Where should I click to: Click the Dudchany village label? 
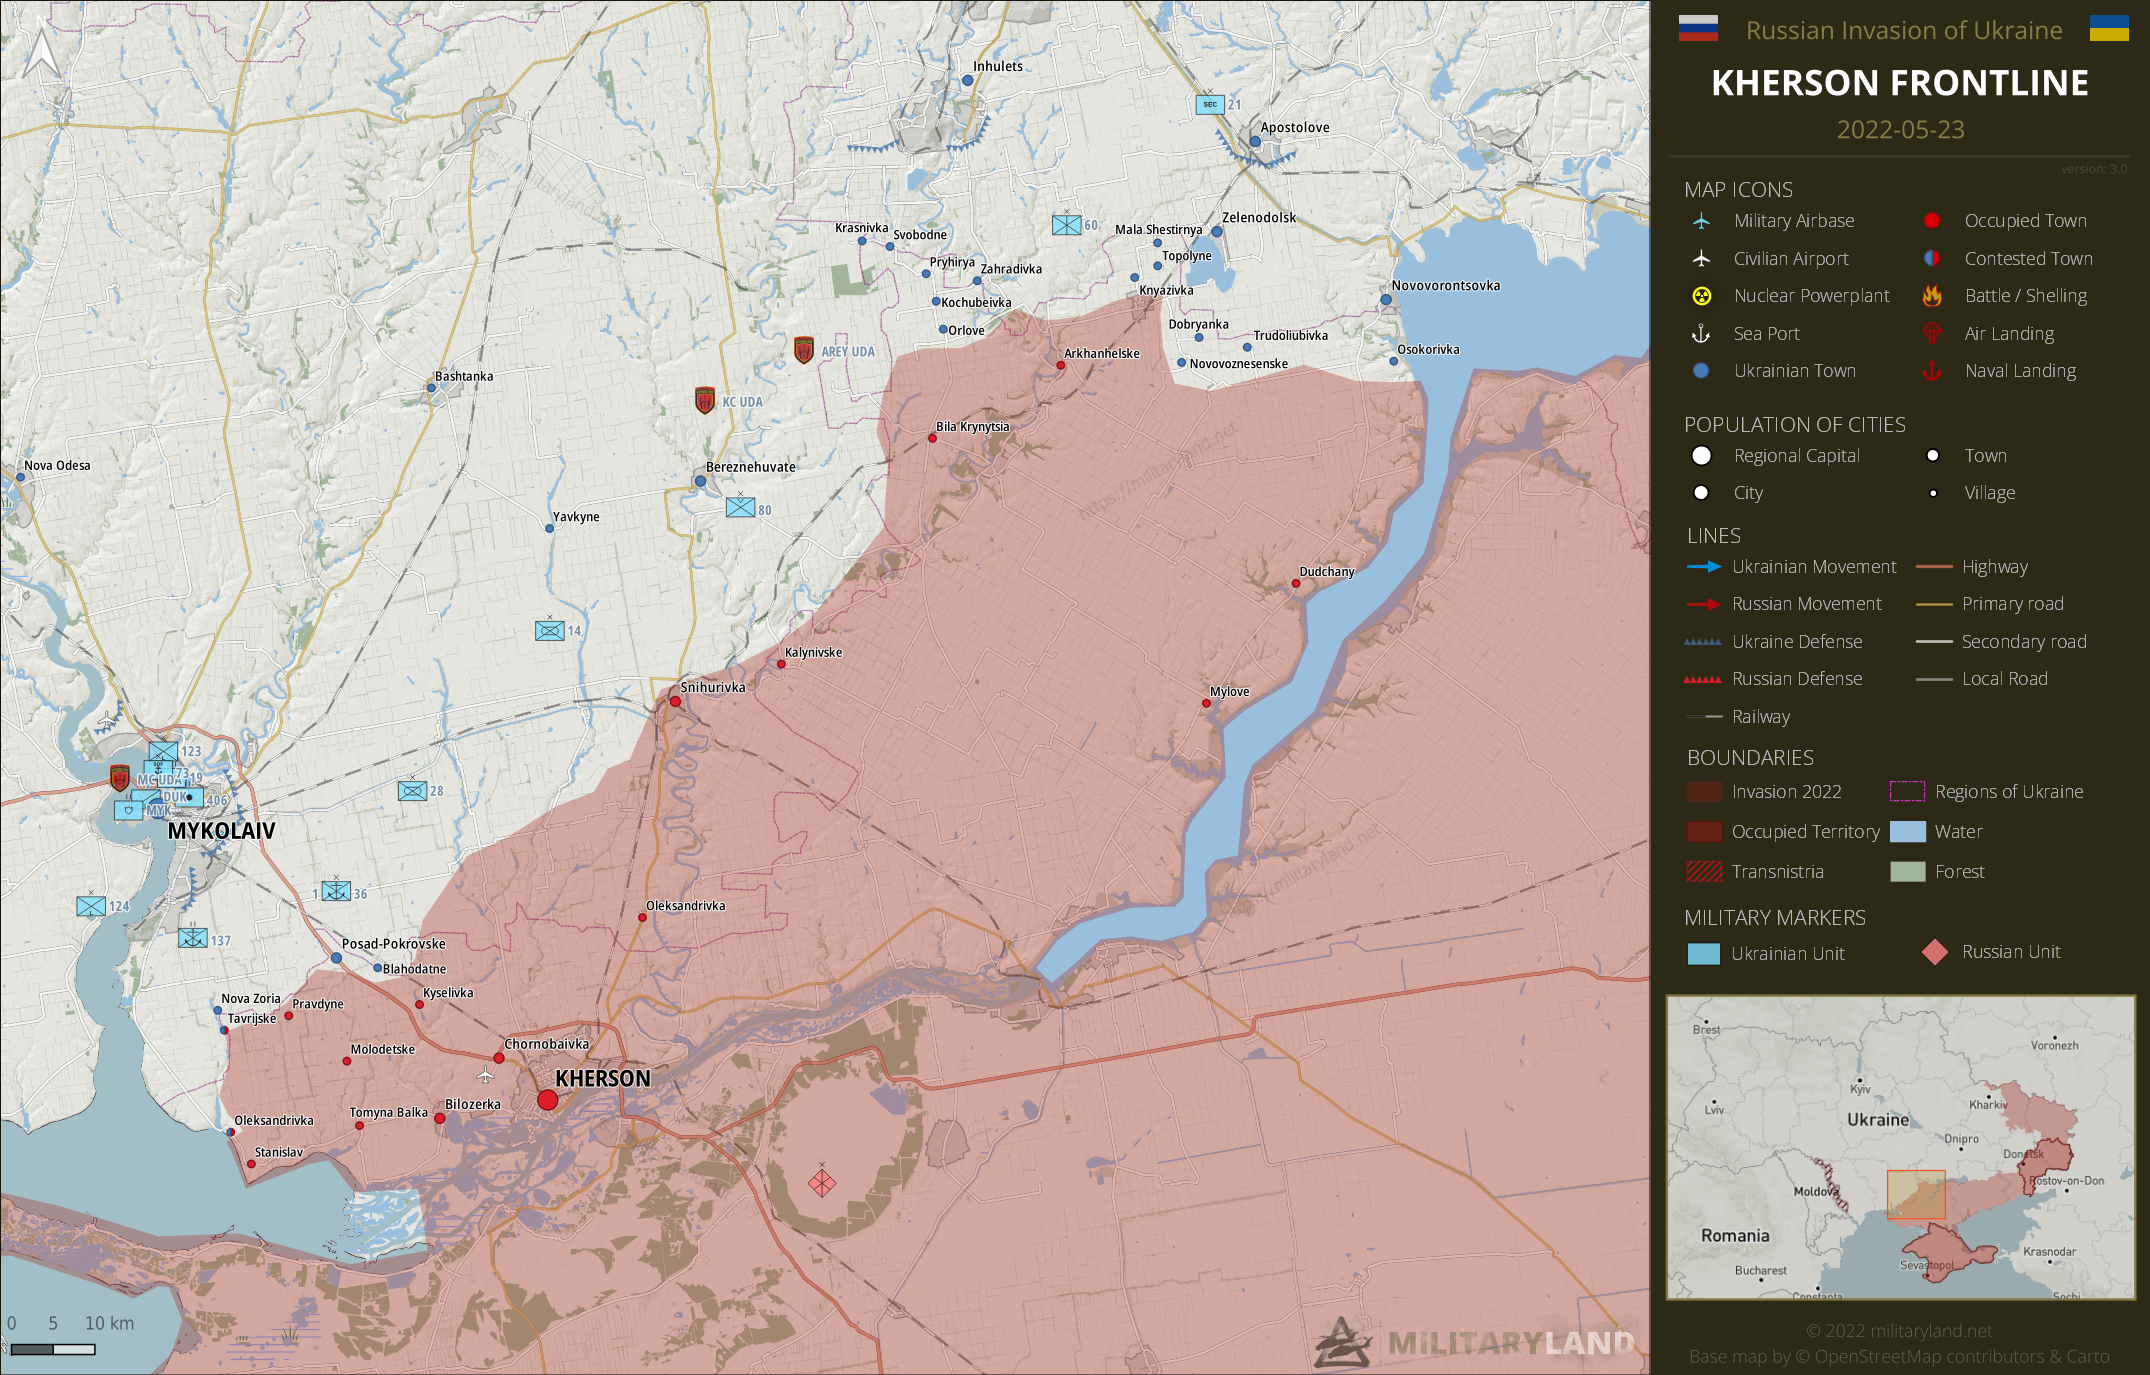(x=1327, y=572)
